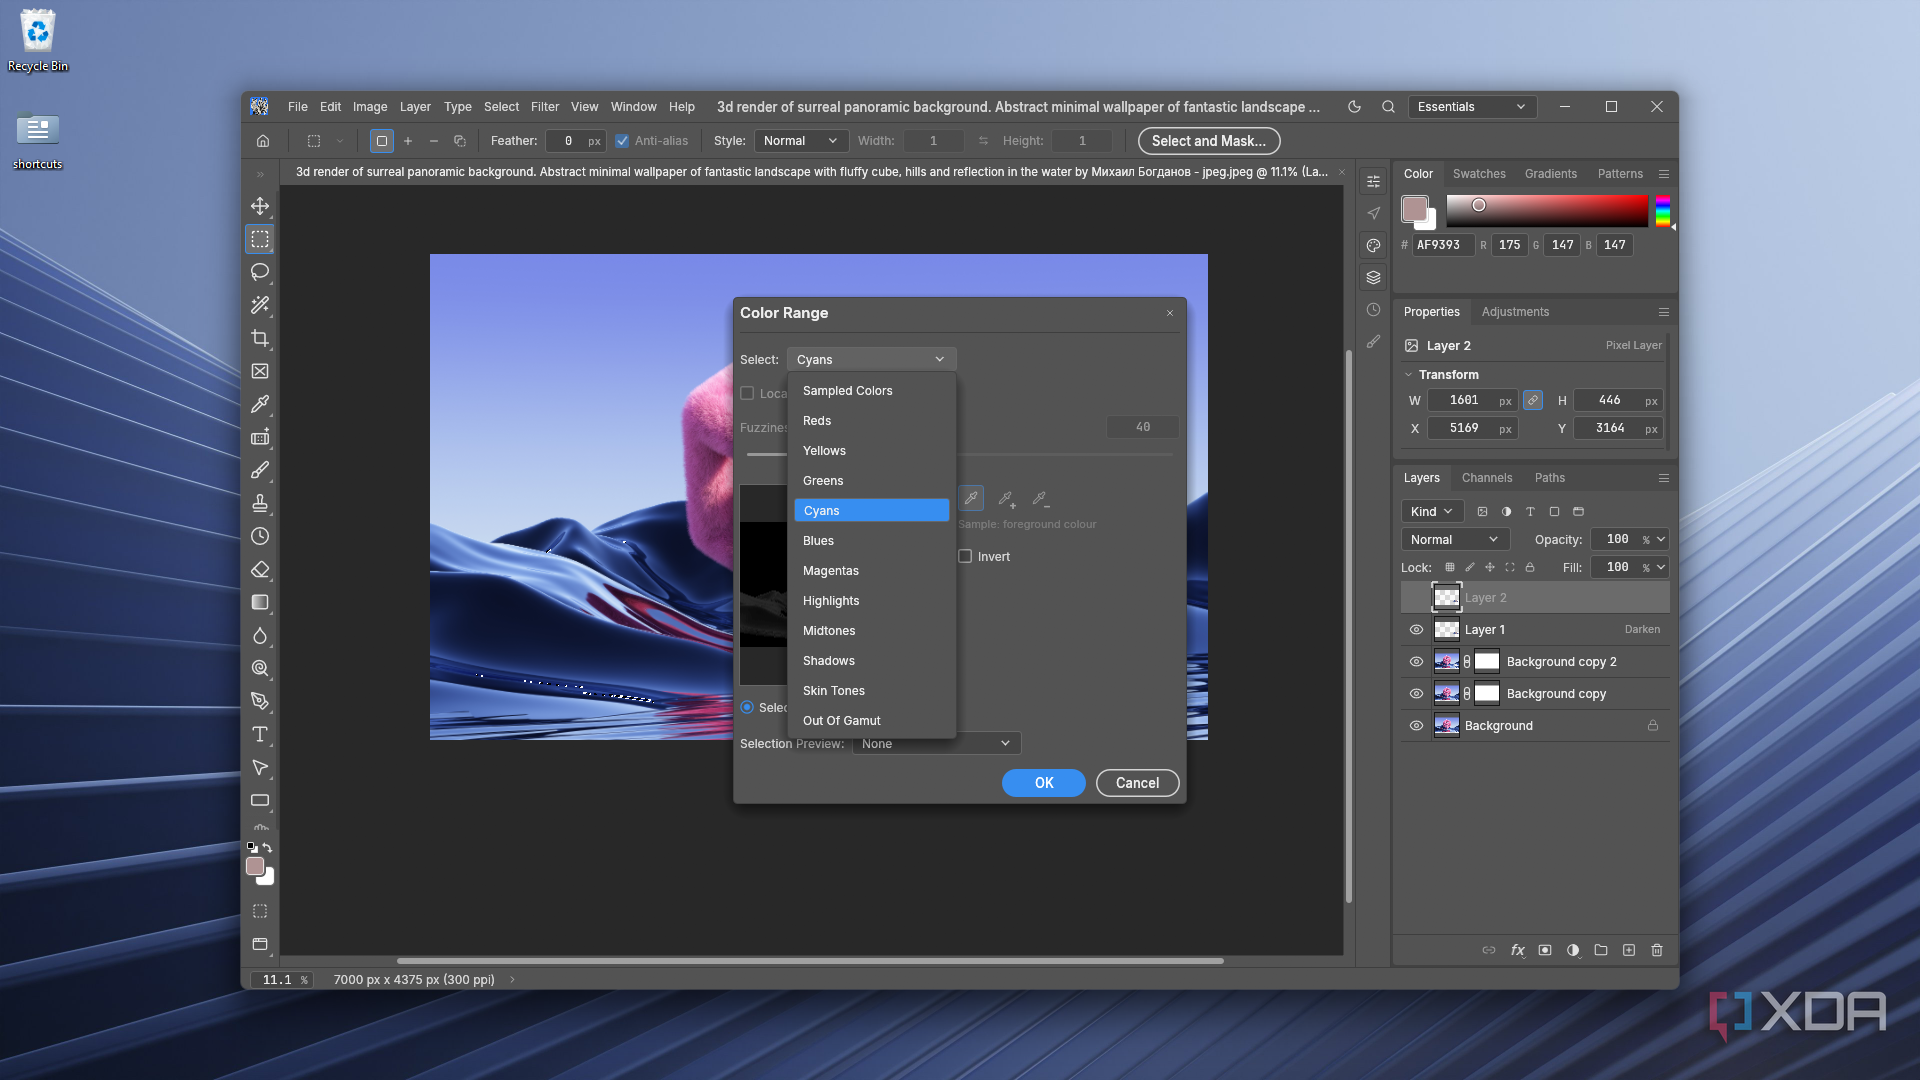Open the Selection Preview dropdown
This screenshot has height=1080, width=1920.
click(936, 743)
